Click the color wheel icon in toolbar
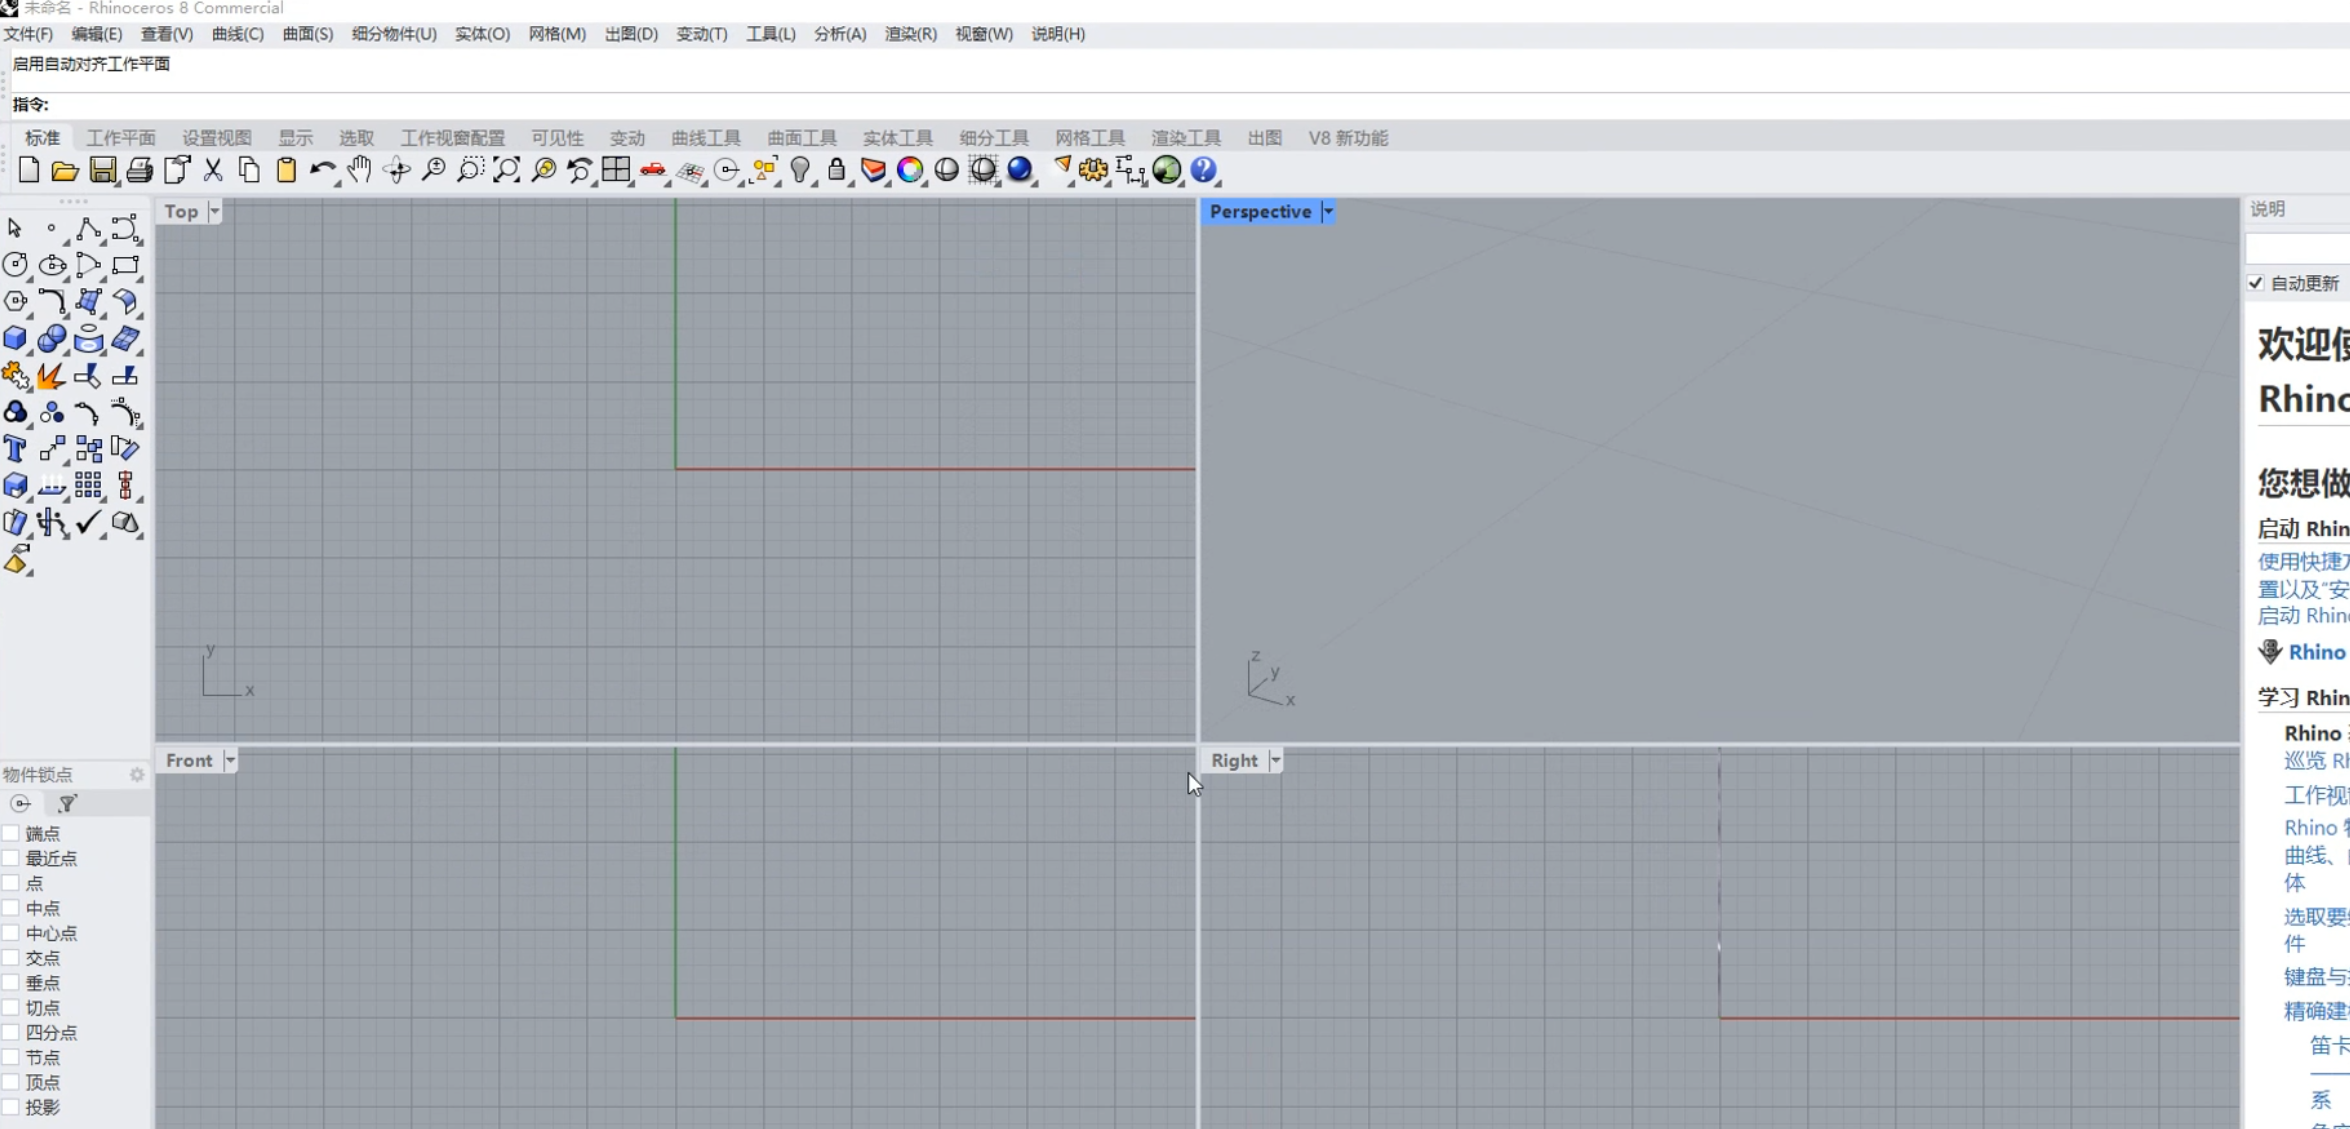This screenshot has width=2350, height=1129. point(909,171)
